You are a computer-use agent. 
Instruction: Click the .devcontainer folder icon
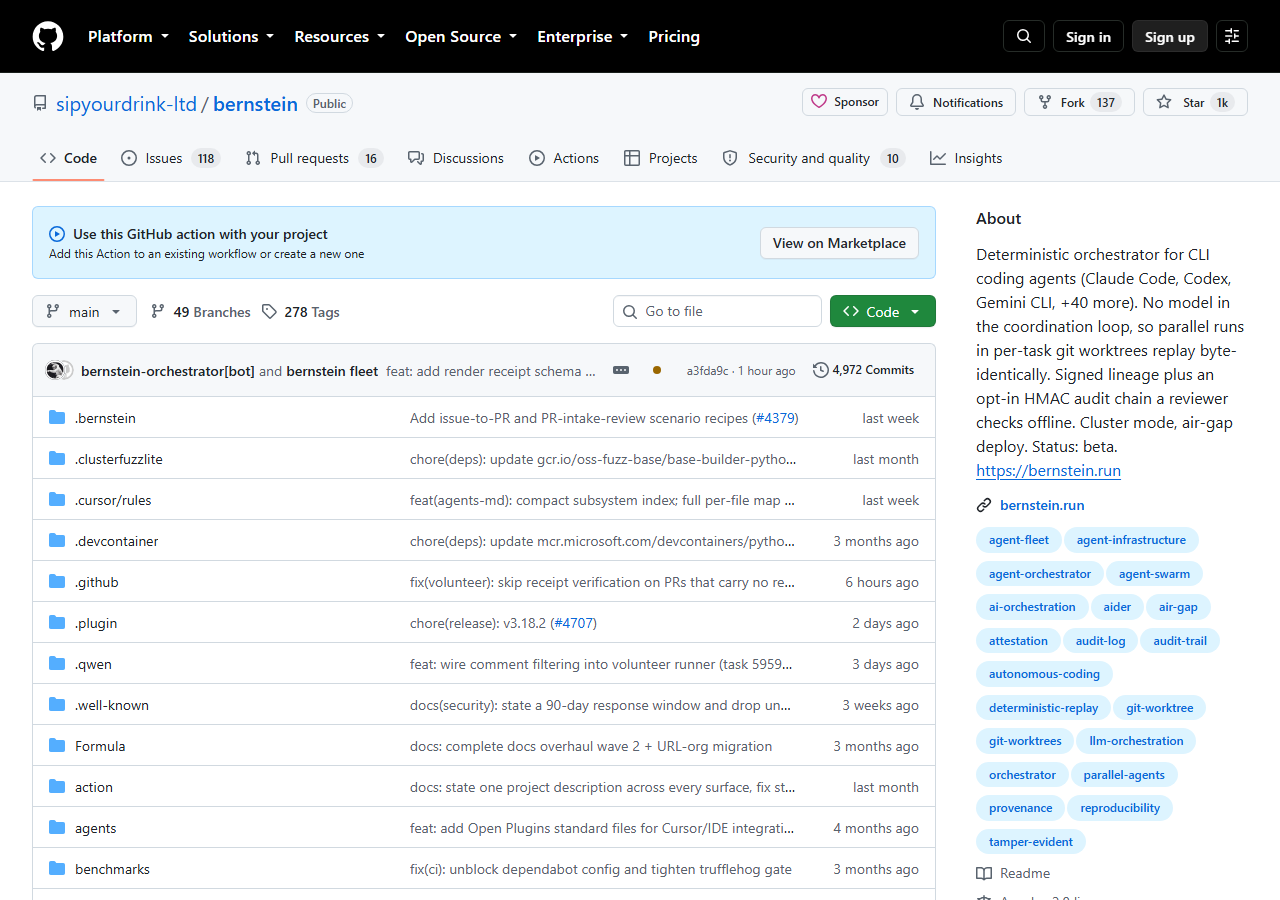tap(57, 541)
